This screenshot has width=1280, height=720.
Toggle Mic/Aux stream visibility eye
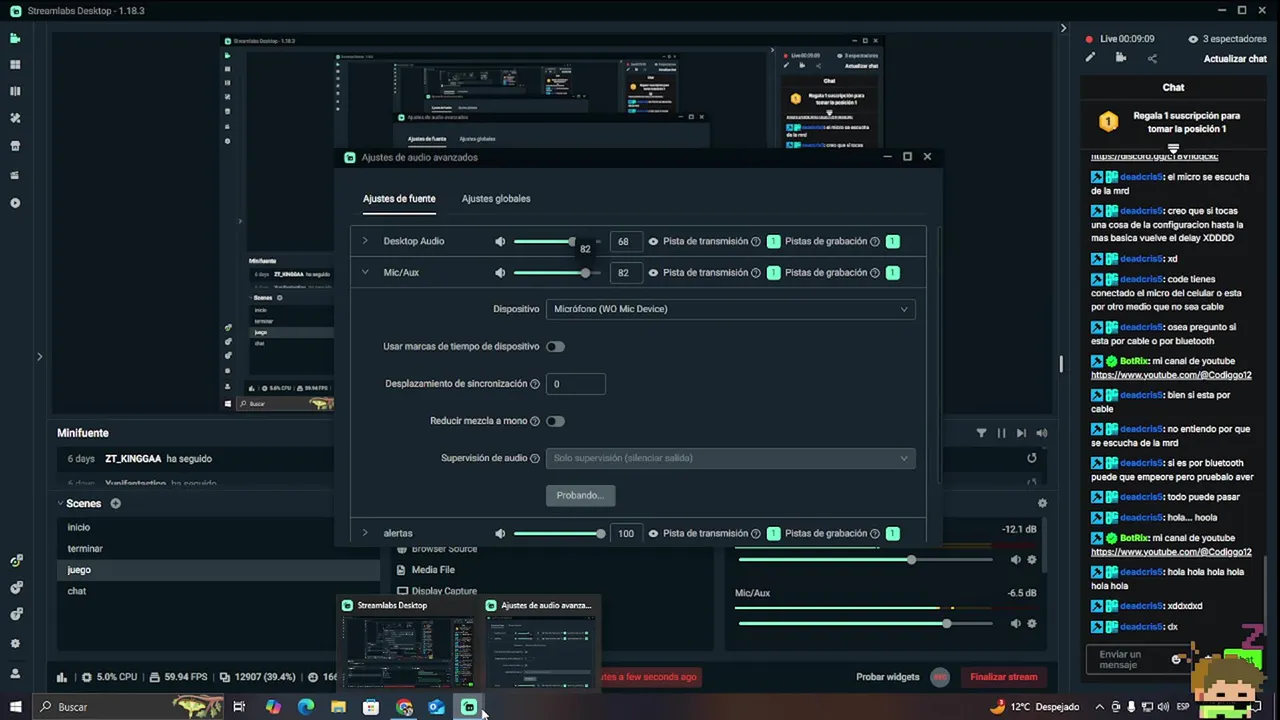pos(653,273)
